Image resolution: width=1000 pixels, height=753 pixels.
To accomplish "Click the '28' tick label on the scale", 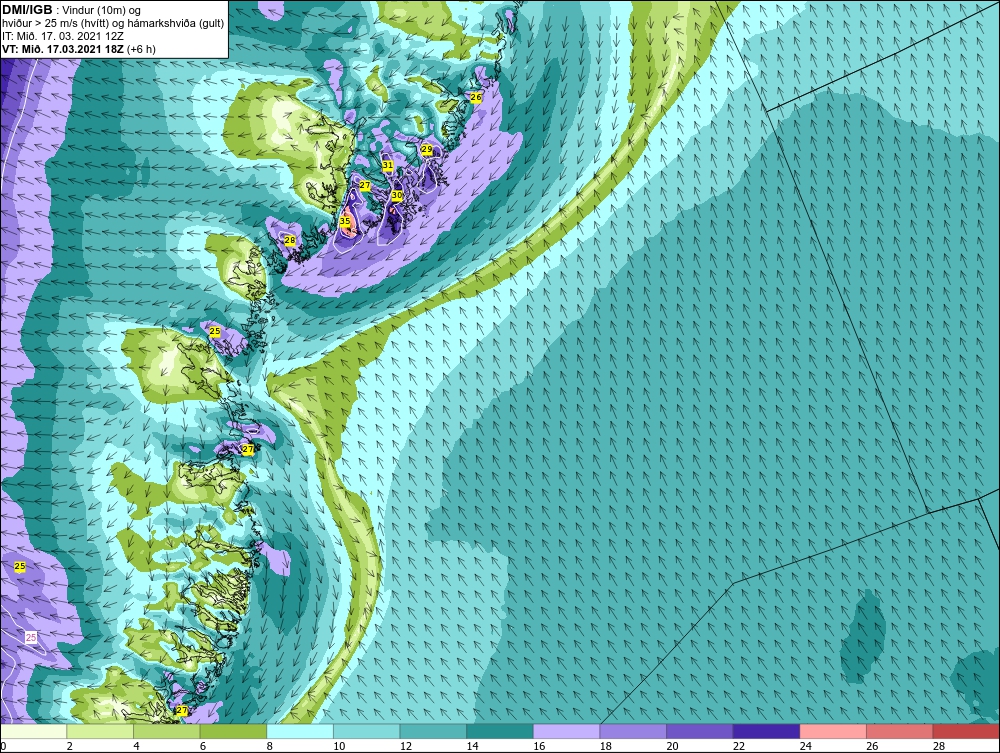I will 939,746.
